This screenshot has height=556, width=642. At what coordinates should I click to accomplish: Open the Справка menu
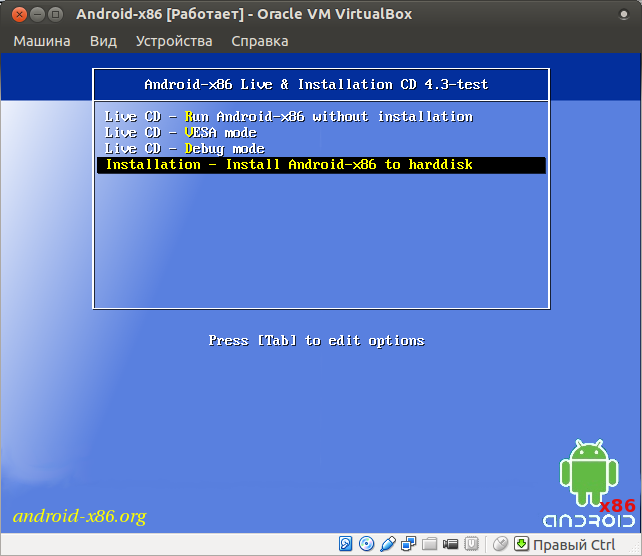click(x=259, y=41)
